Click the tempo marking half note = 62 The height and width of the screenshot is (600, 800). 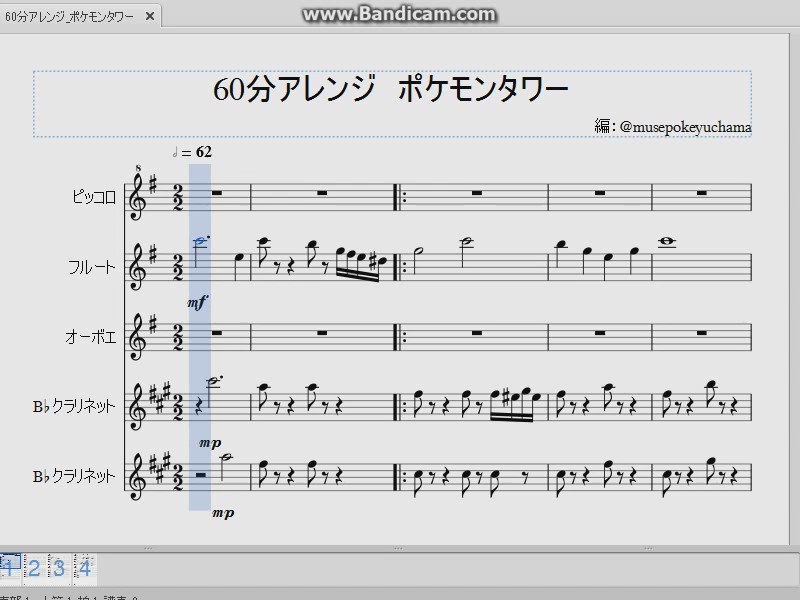coord(192,152)
